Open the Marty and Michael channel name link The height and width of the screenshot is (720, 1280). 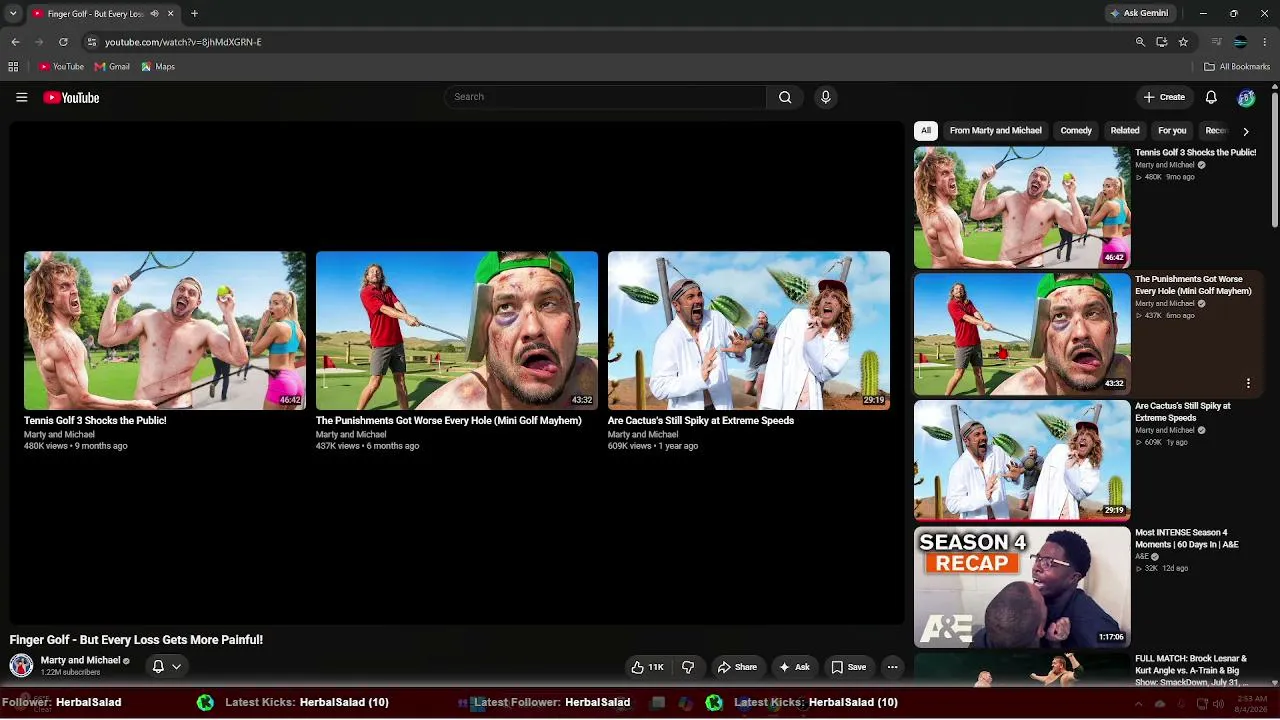click(x=80, y=661)
